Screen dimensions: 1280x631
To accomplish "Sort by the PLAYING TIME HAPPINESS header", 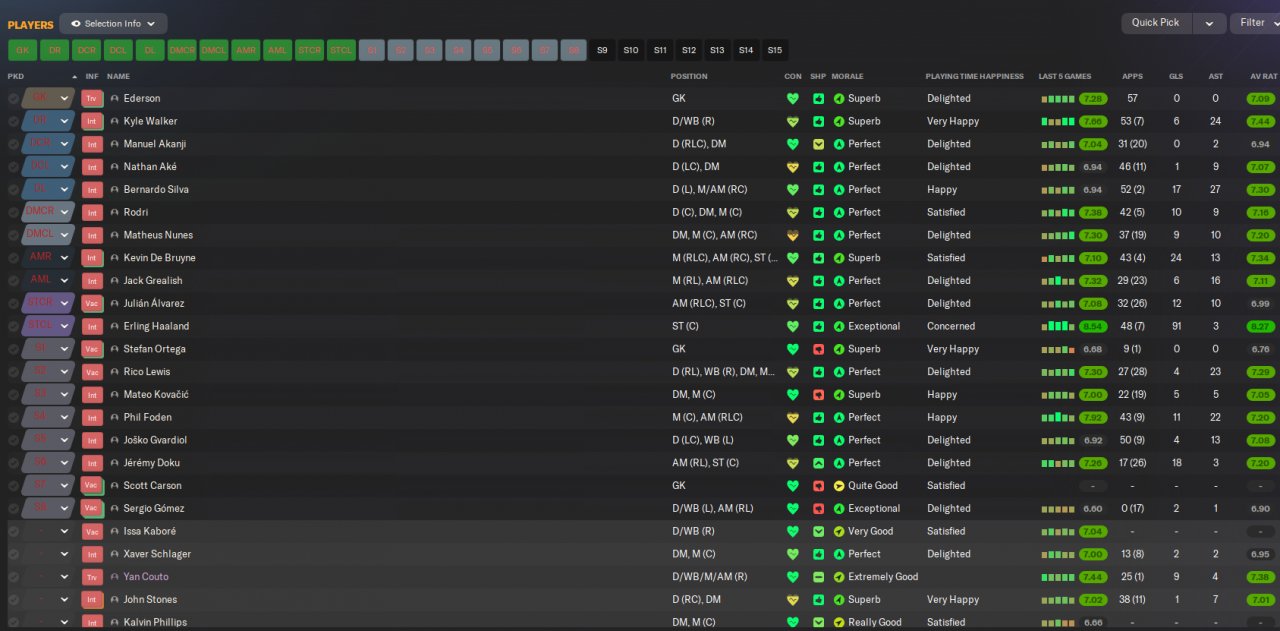I will point(975,76).
